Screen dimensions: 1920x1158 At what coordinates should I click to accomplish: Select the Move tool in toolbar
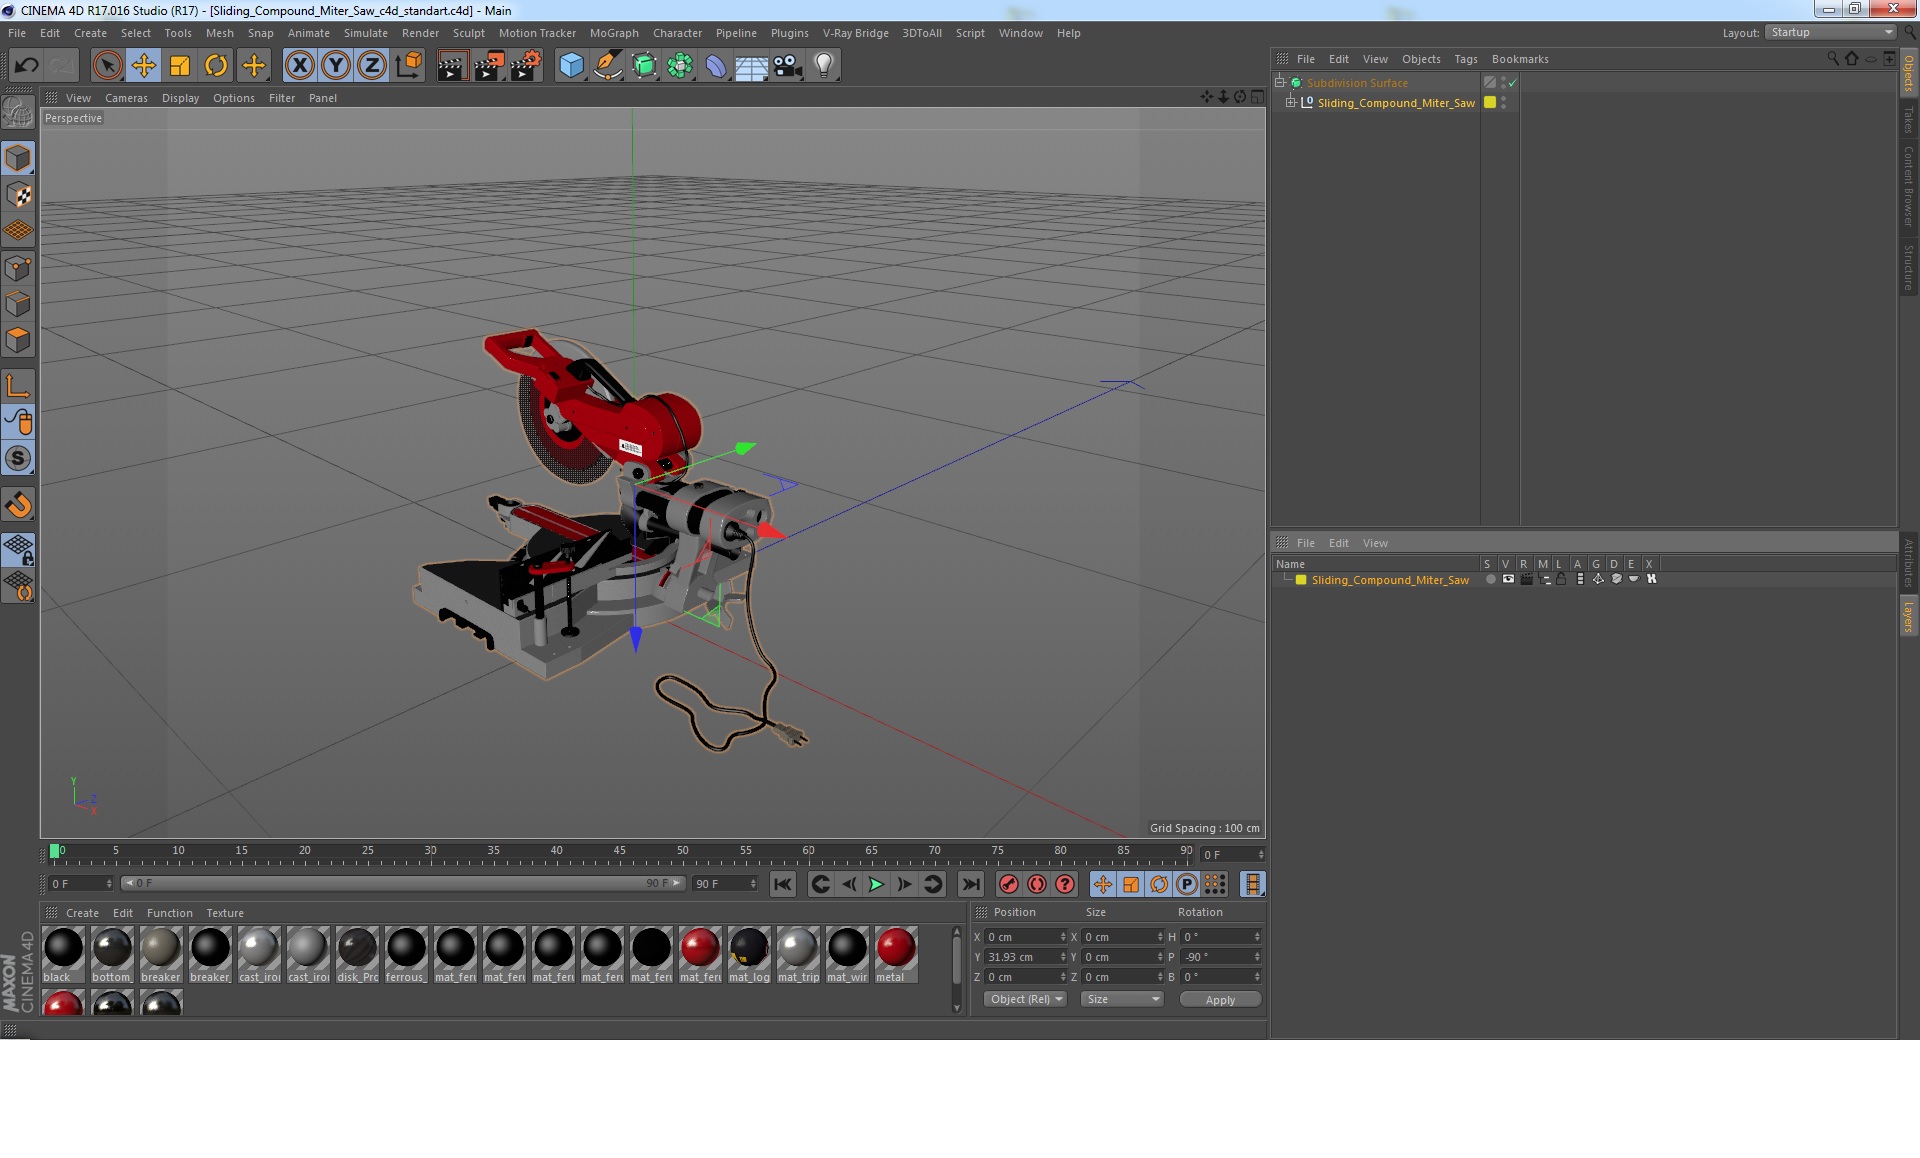pos(144,66)
